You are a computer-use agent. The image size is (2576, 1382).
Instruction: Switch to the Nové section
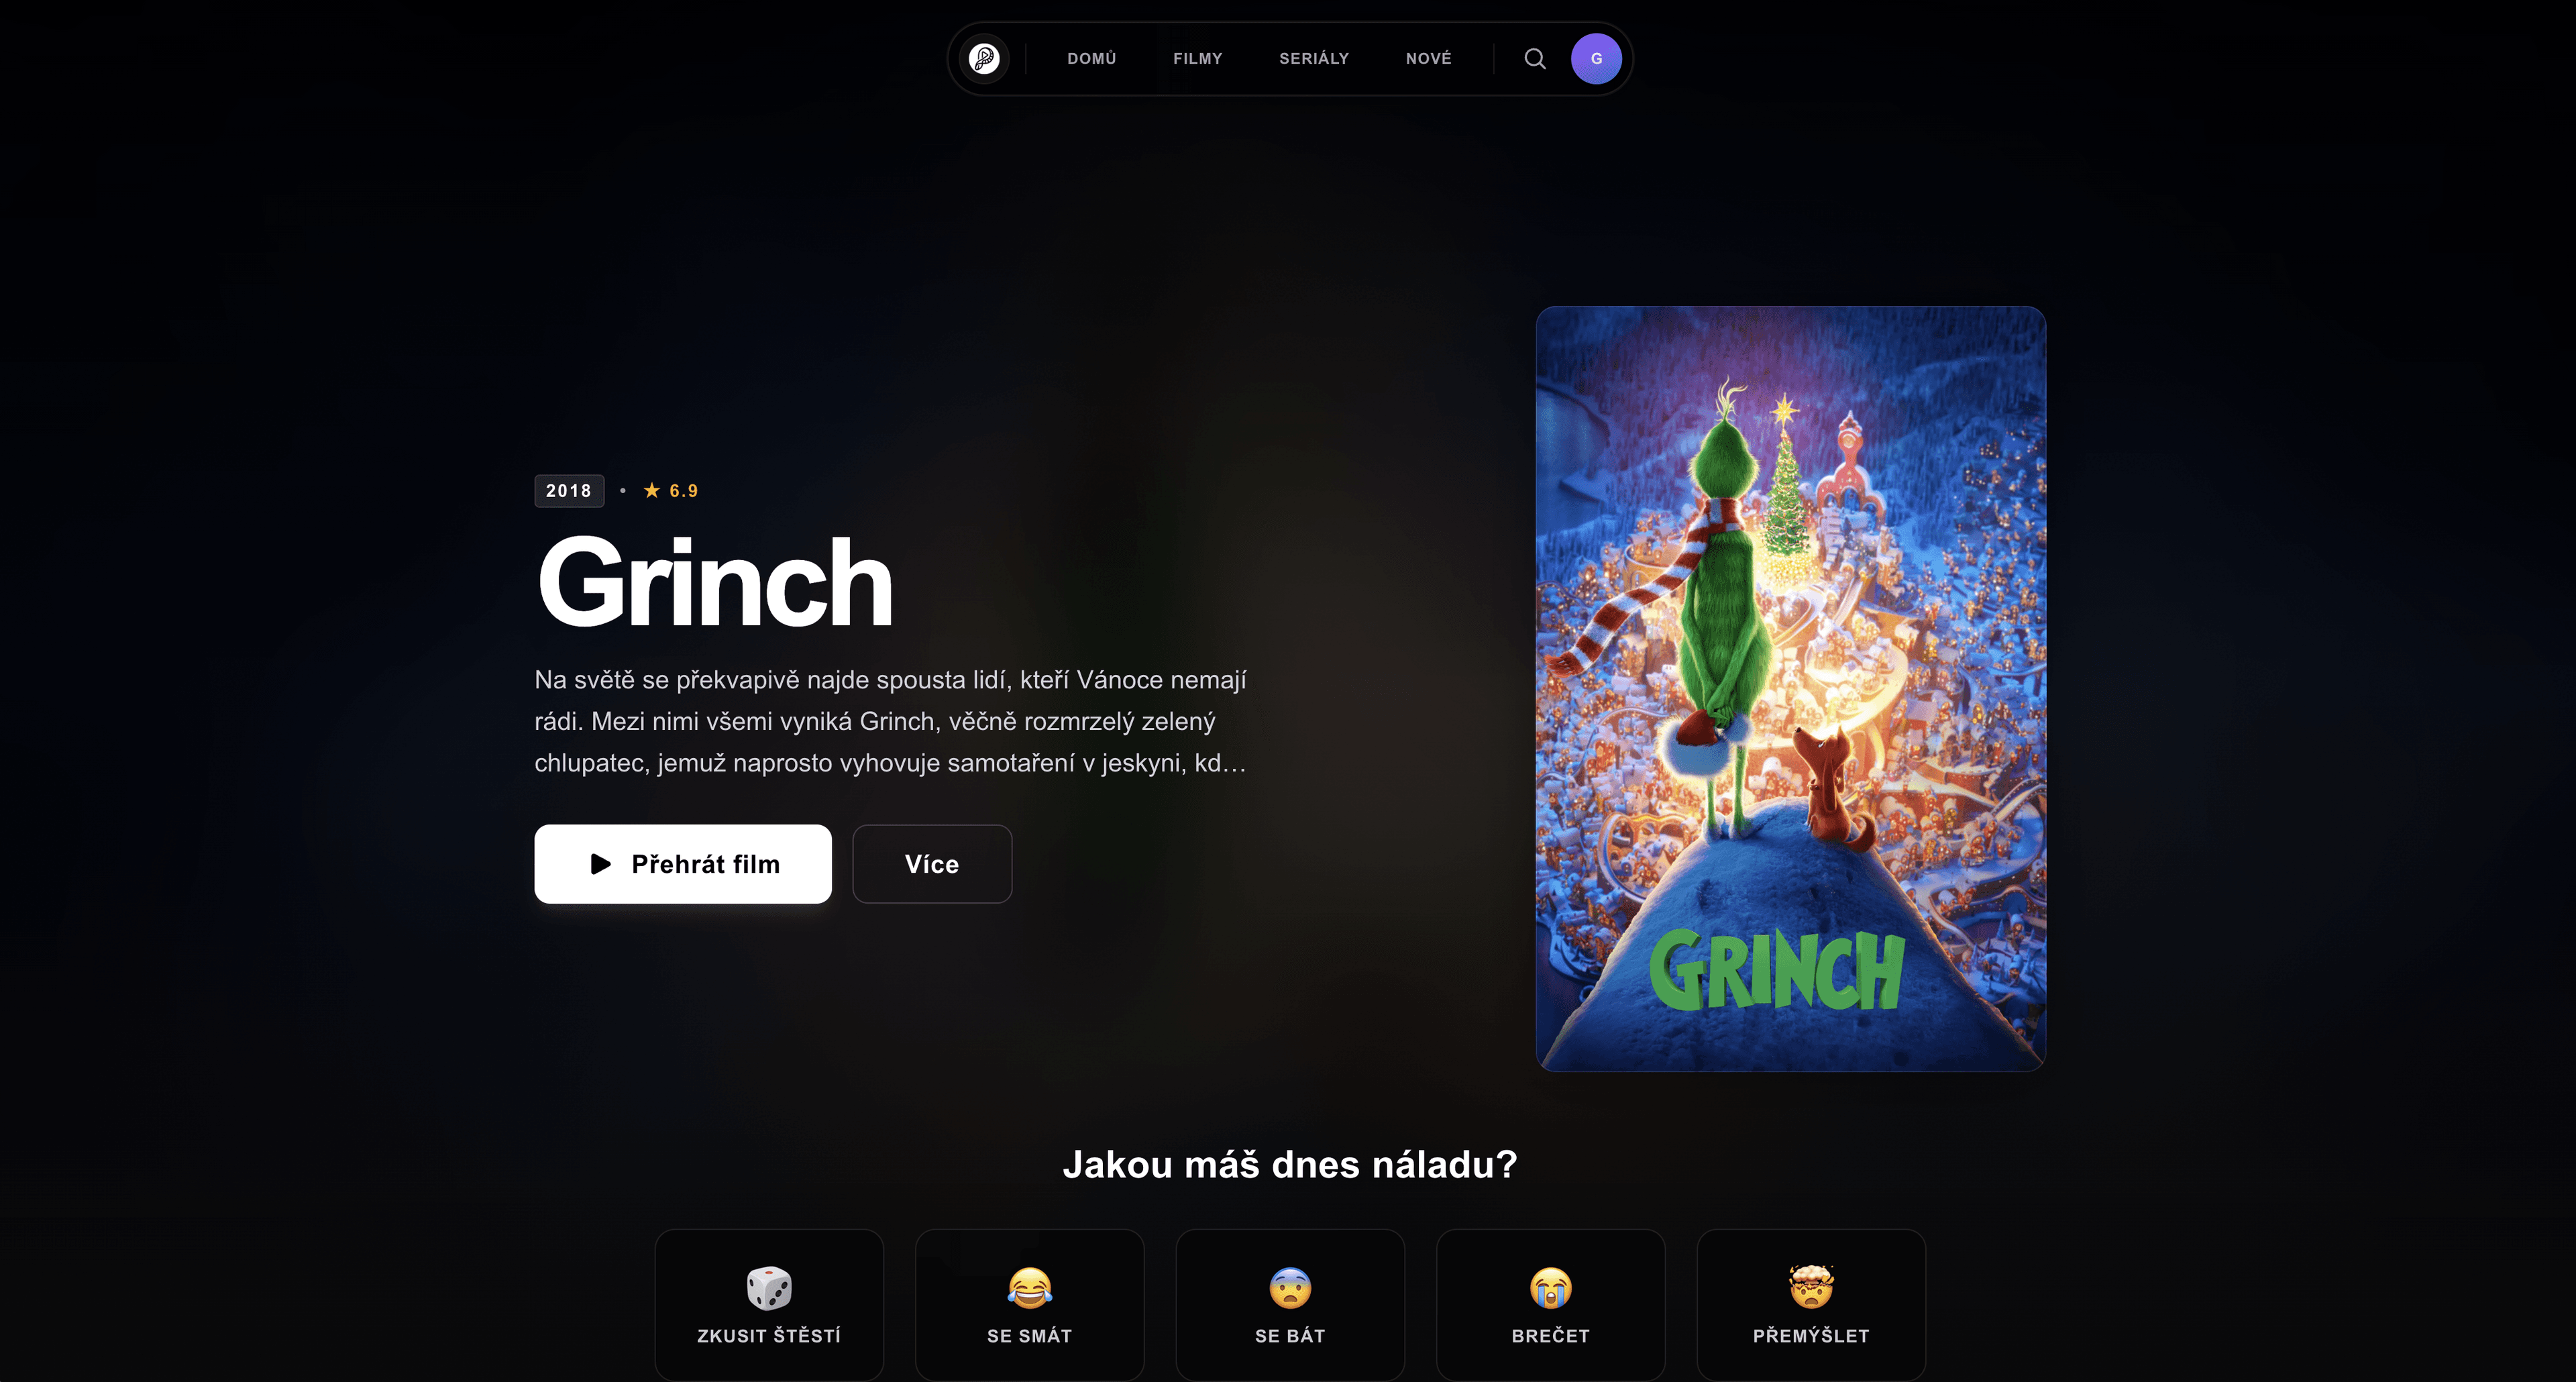point(1428,59)
